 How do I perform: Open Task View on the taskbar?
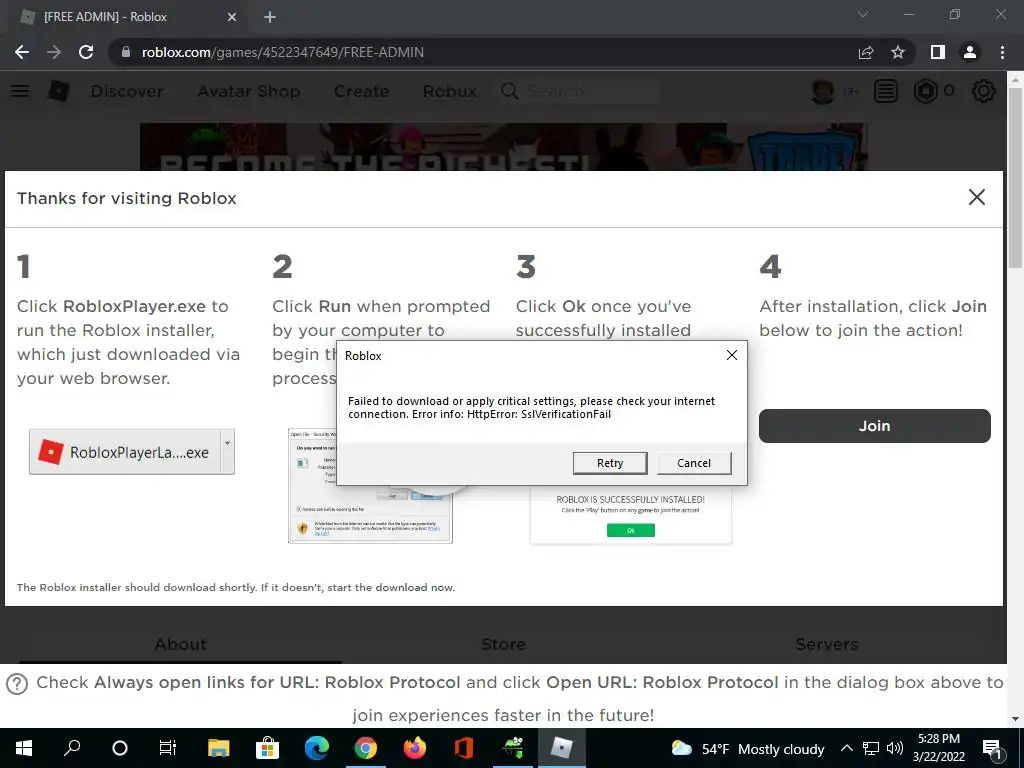168,748
